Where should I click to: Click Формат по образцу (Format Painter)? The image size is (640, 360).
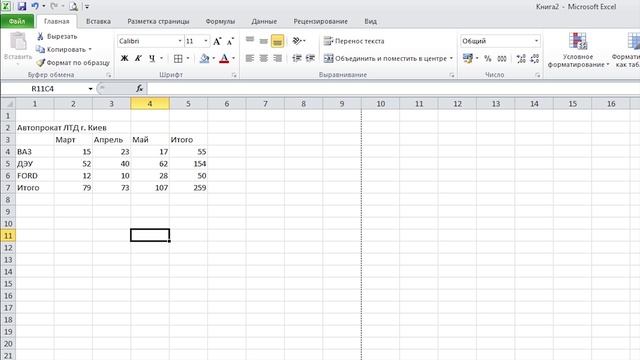click(73, 62)
